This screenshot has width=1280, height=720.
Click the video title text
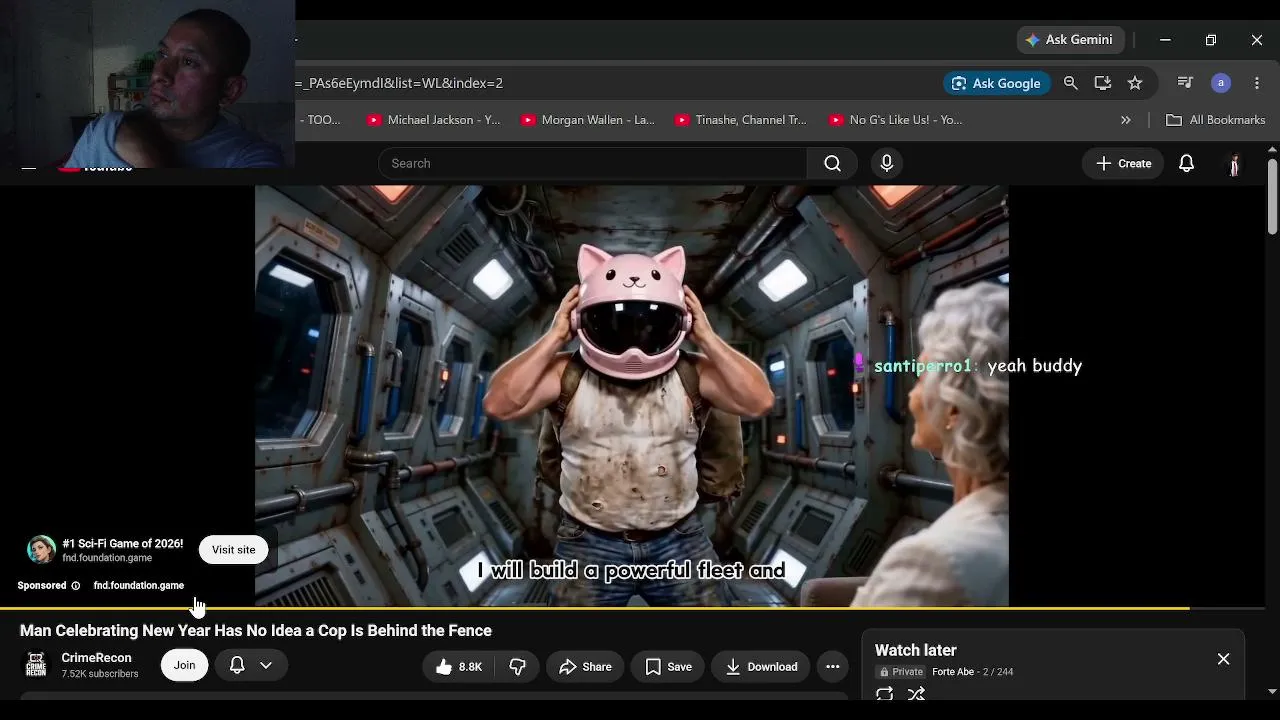click(x=256, y=631)
